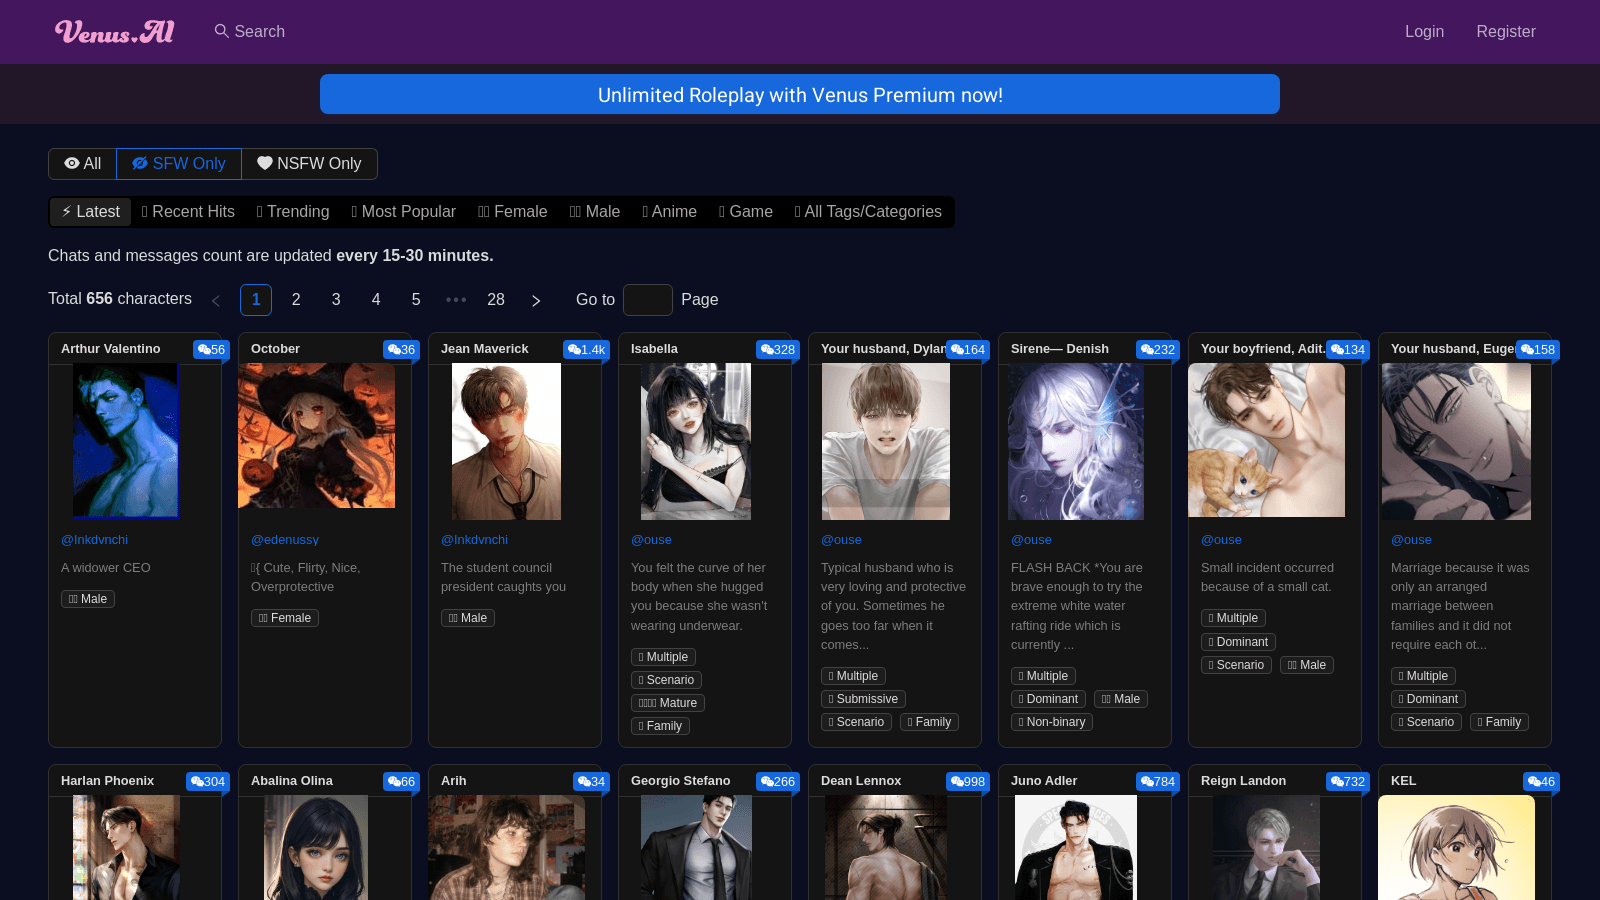The width and height of the screenshot is (1600, 900).
Task: Select page 1 in pagination
Action: [x=256, y=300]
